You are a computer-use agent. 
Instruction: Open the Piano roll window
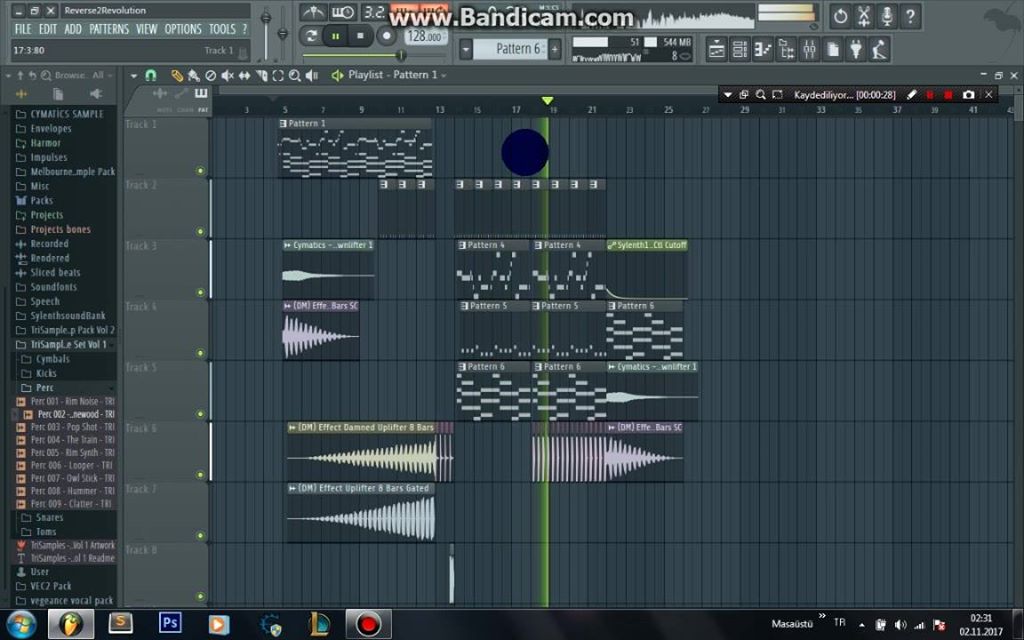tap(762, 50)
